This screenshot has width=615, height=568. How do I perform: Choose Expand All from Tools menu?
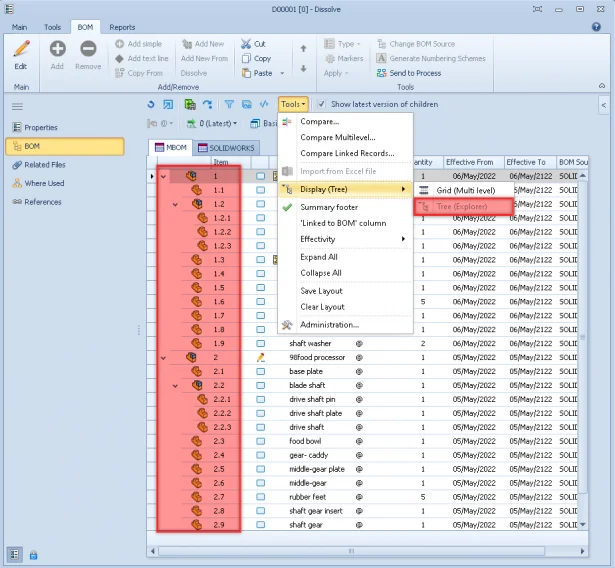pos(319,257)
